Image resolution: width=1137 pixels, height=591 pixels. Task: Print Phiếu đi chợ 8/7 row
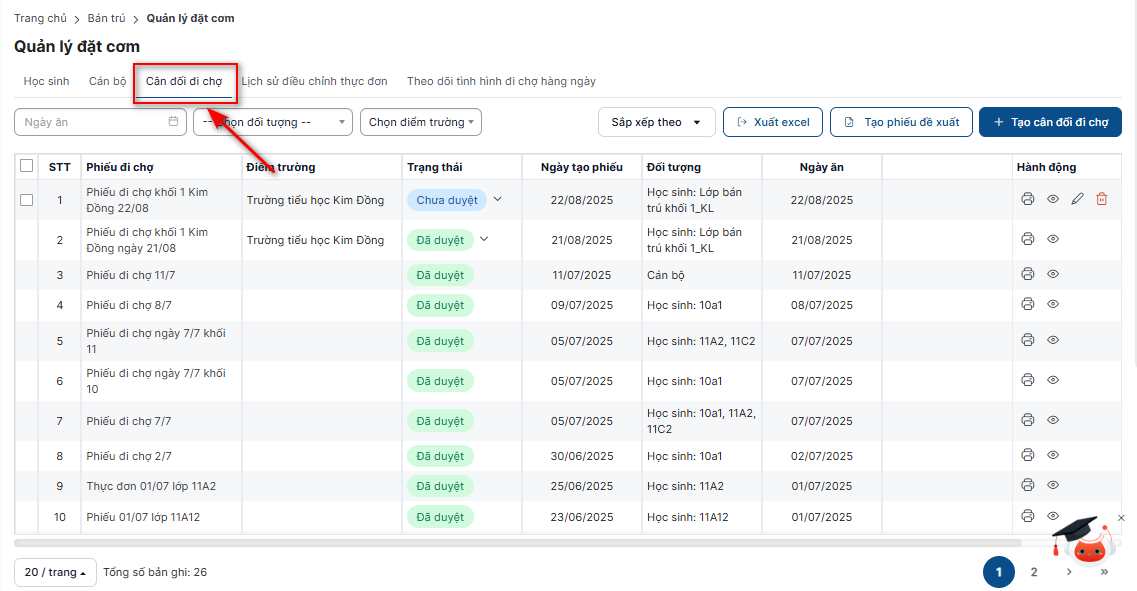(1027, 305)
